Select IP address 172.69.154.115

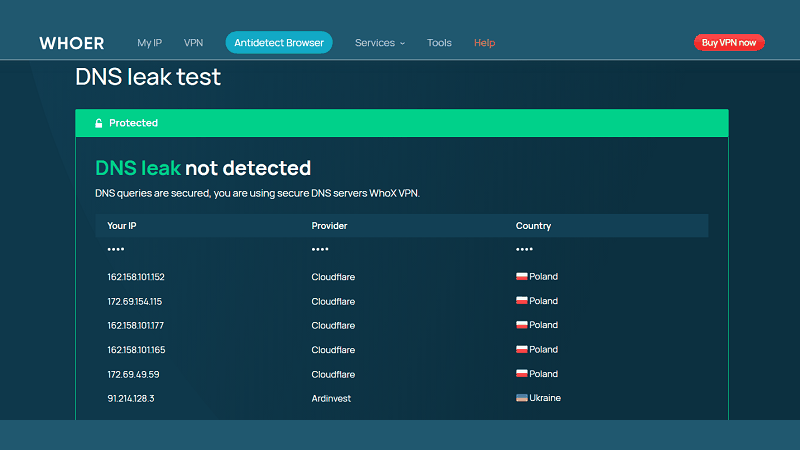click(x=135, y=302)
